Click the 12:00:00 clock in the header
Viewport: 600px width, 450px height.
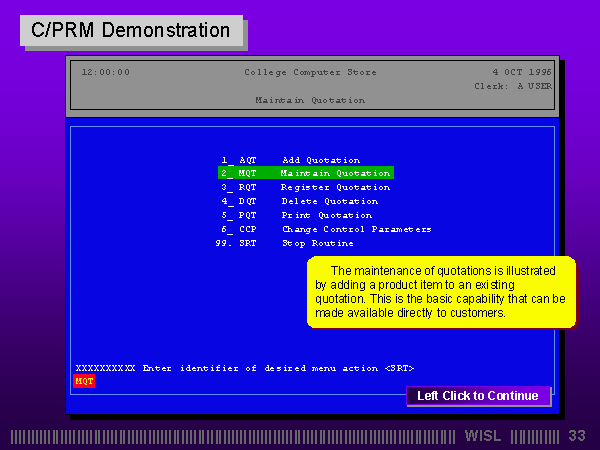[105, 72]
